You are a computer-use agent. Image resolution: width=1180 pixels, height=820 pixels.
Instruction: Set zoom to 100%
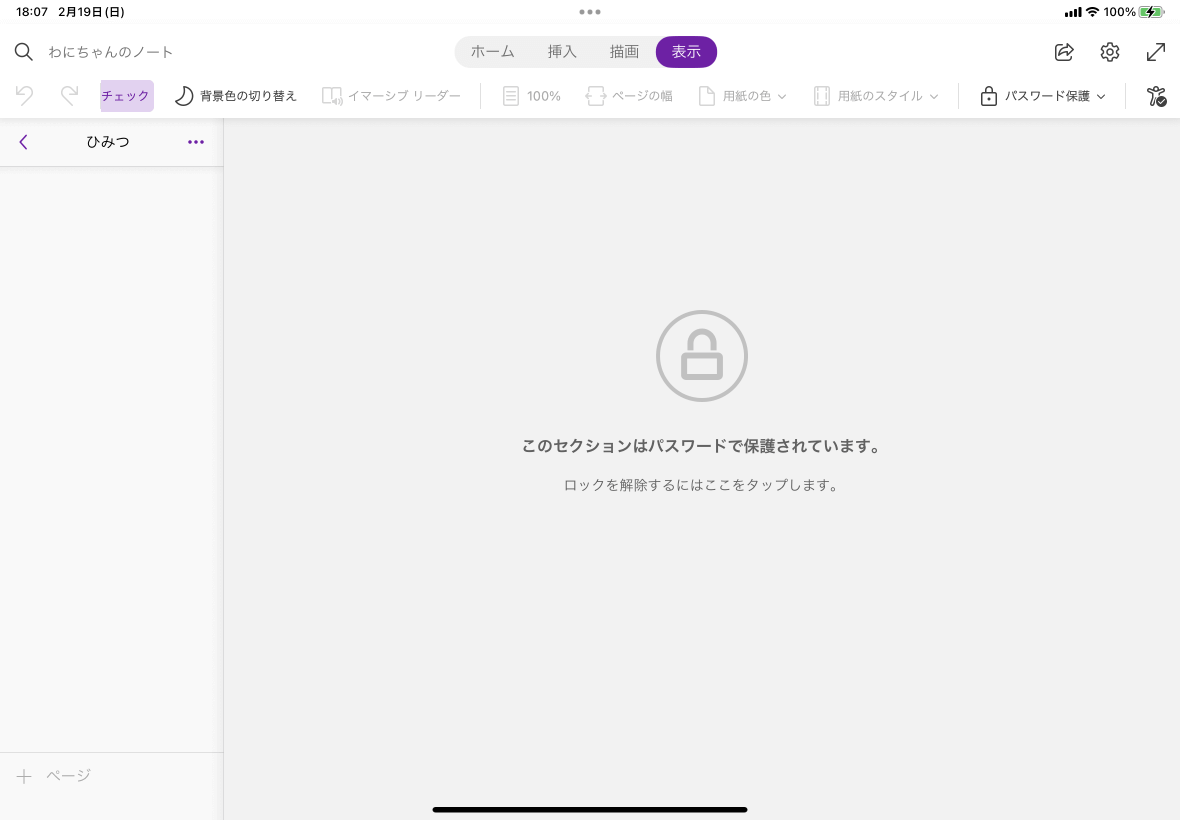tap(532, 96)
